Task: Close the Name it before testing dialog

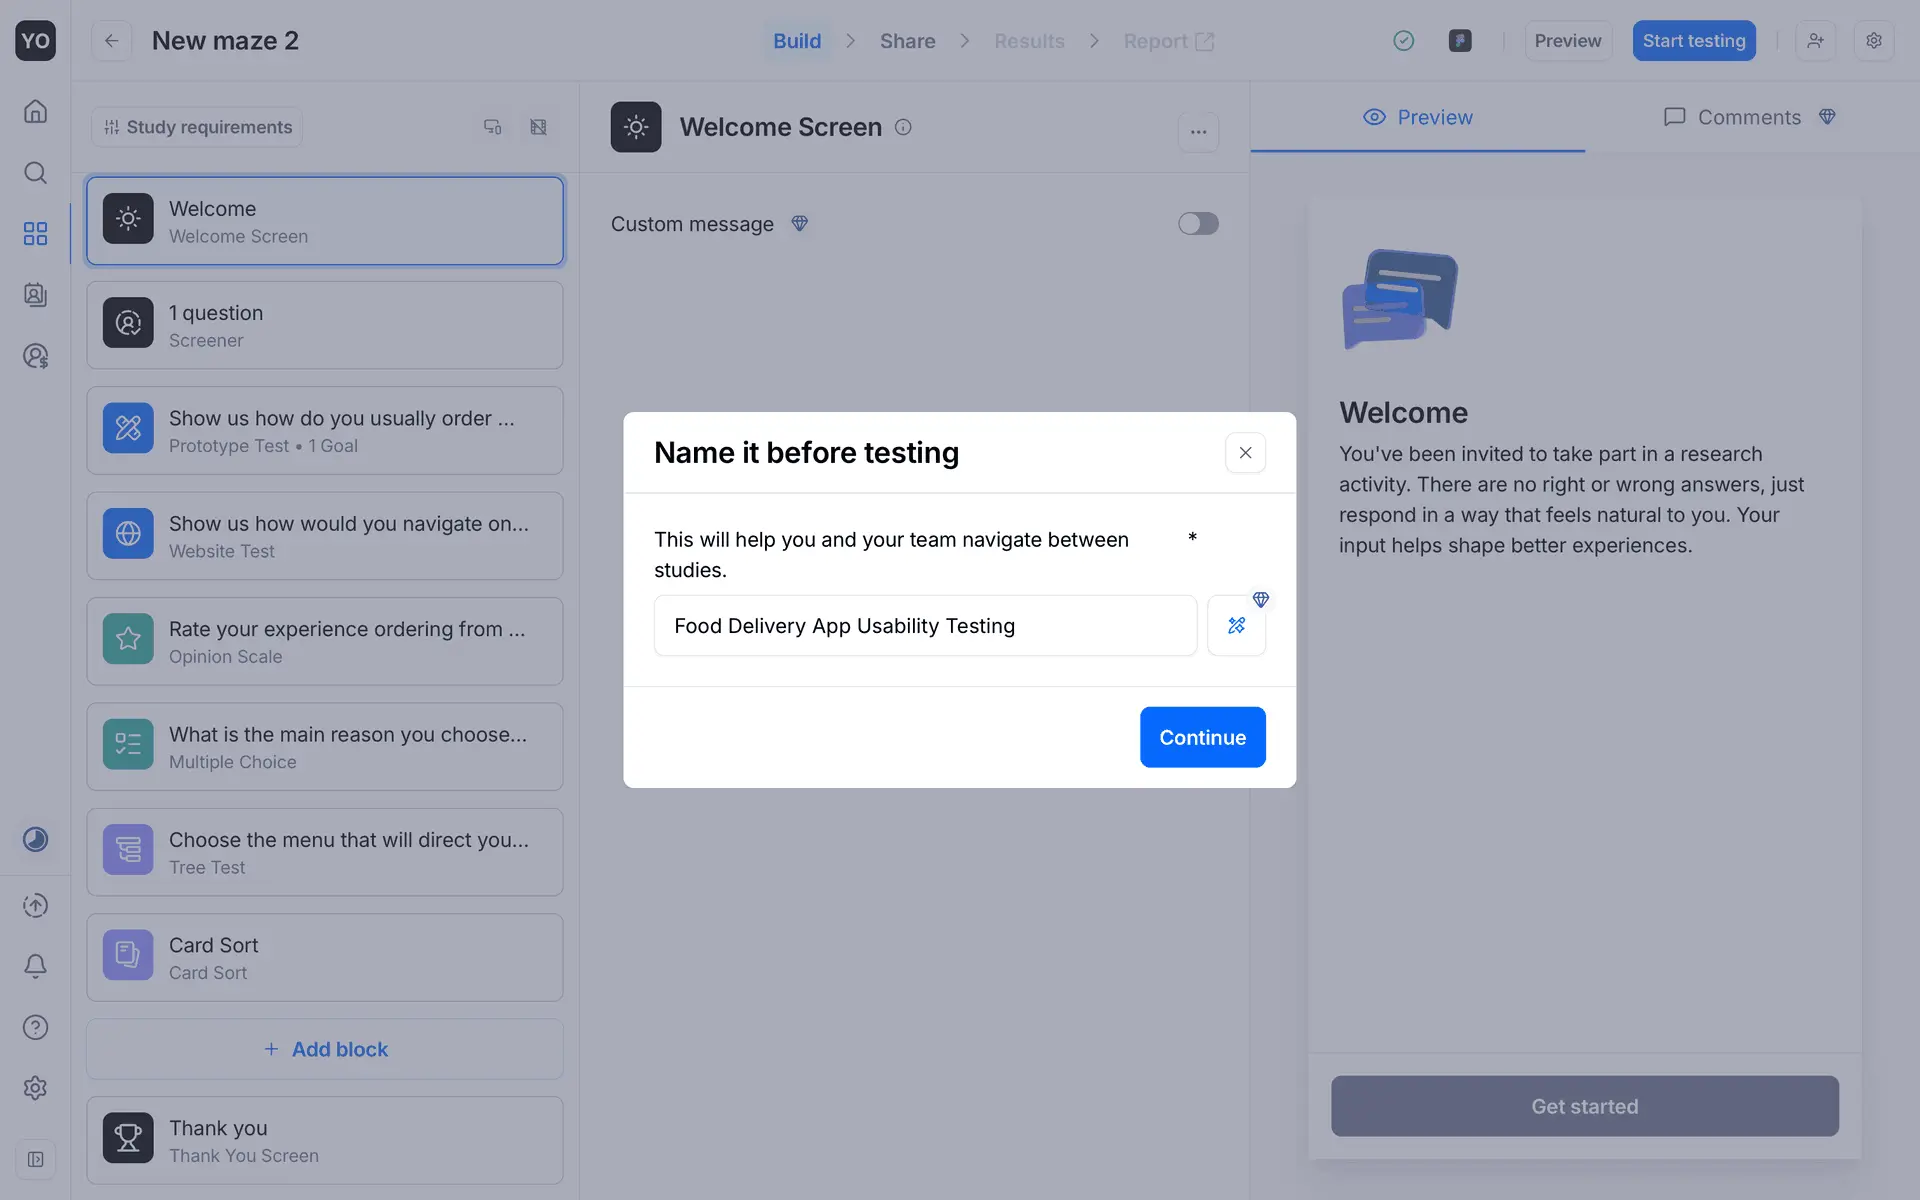Action: point(1245,453)
